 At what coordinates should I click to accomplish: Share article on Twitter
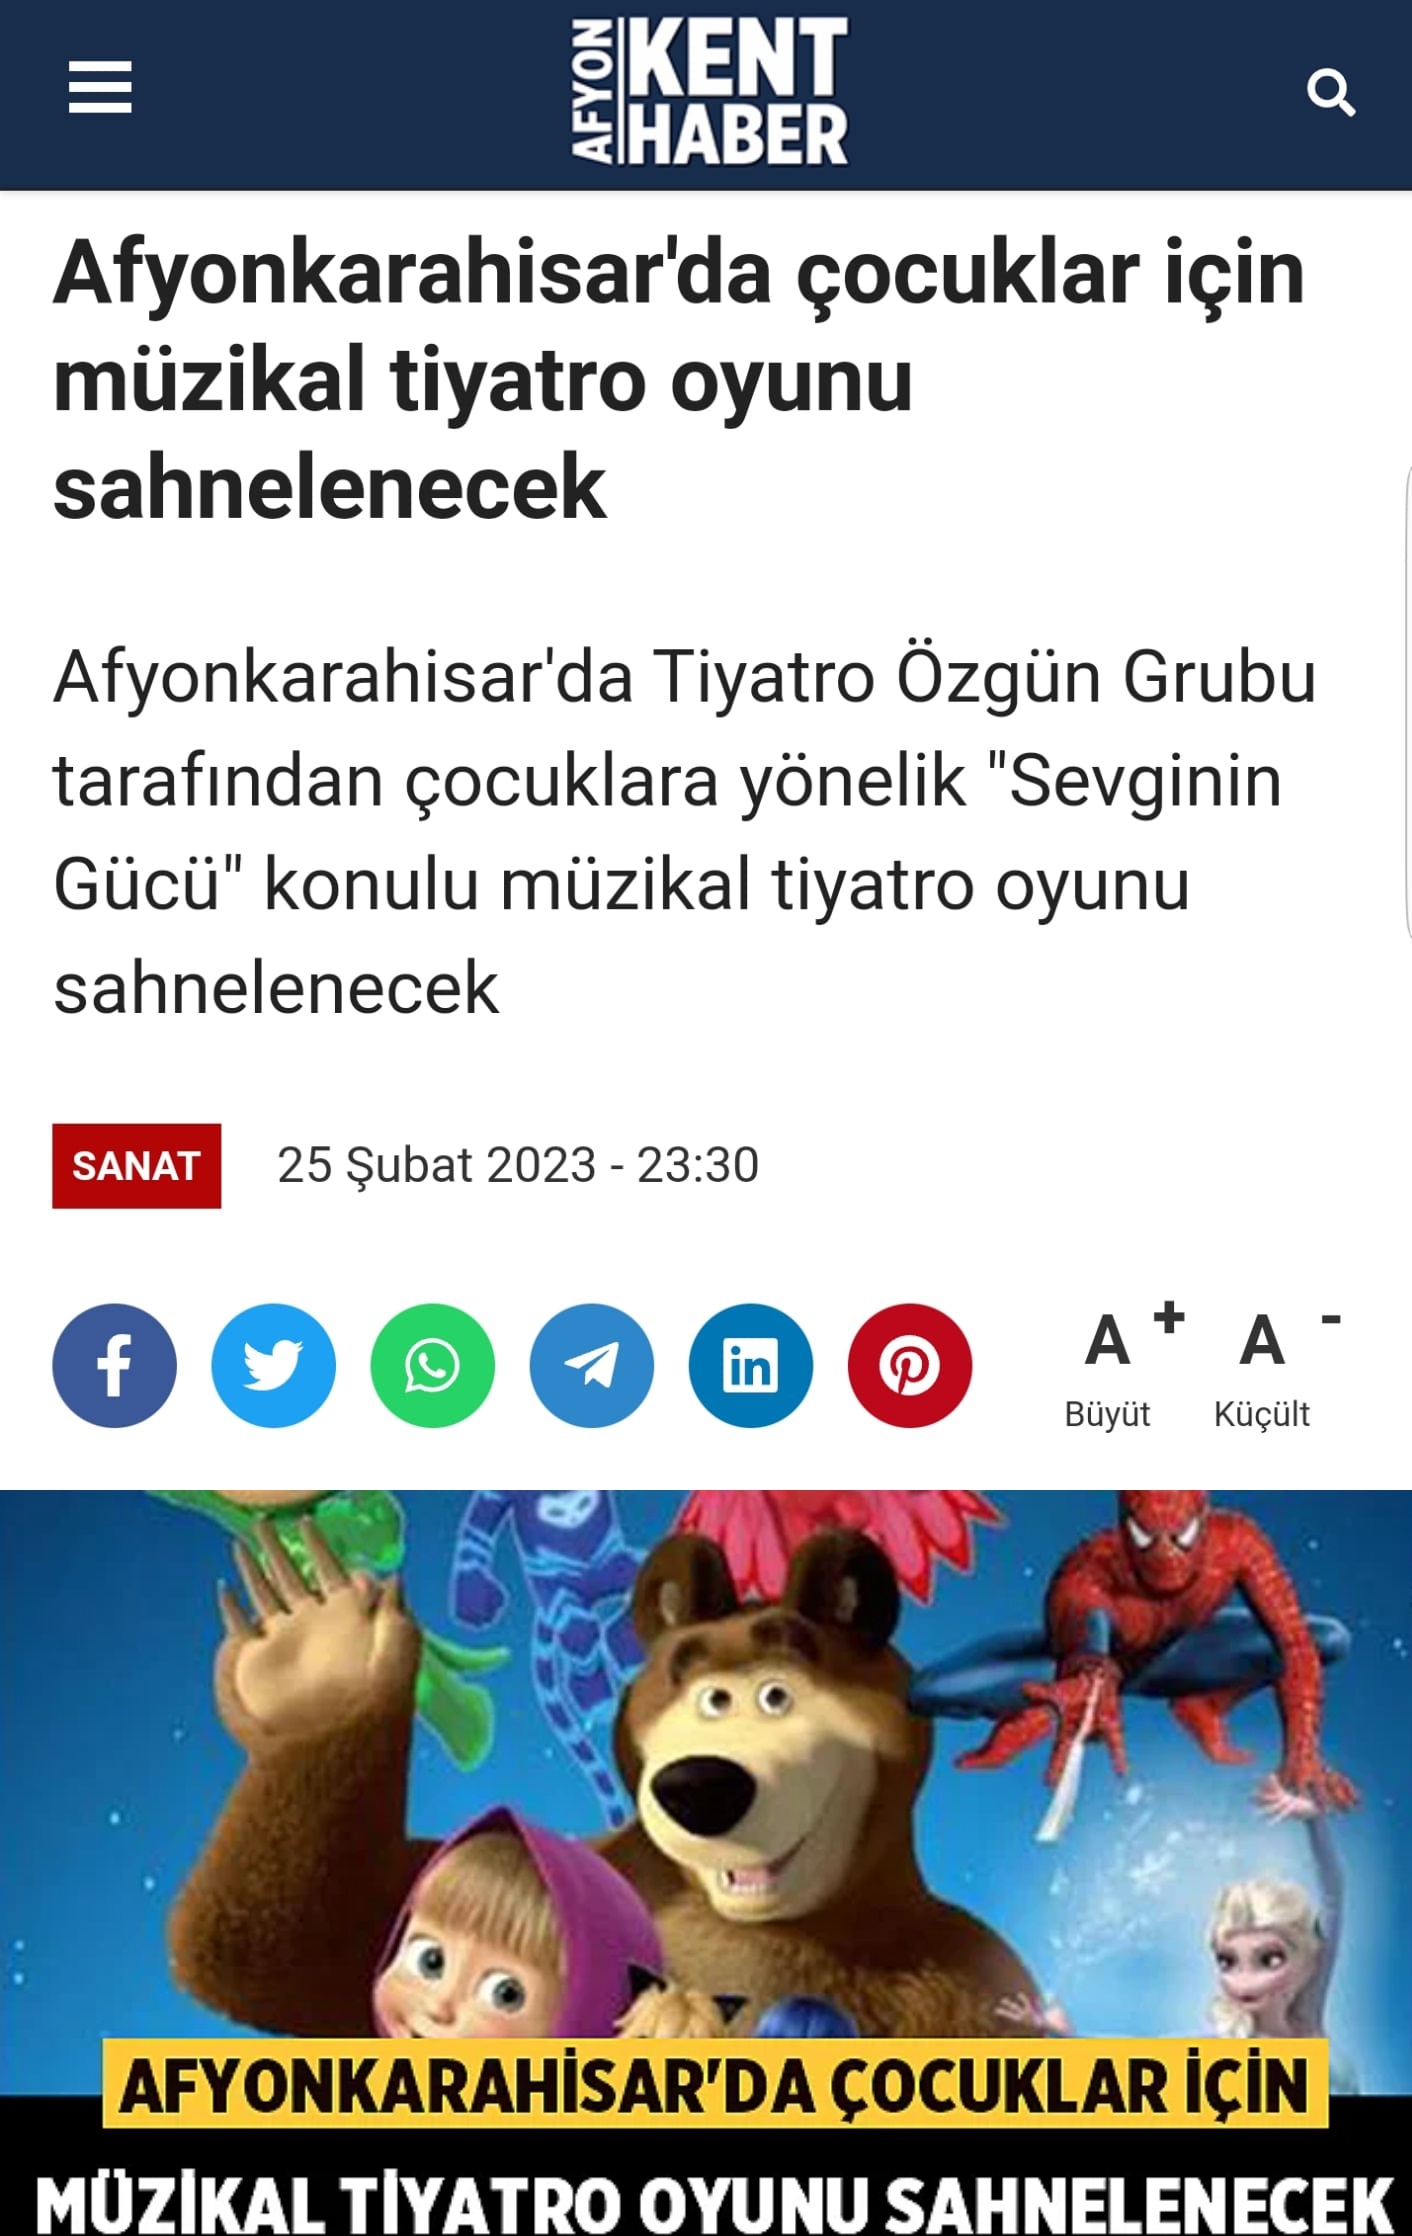tap(273, 1365)
